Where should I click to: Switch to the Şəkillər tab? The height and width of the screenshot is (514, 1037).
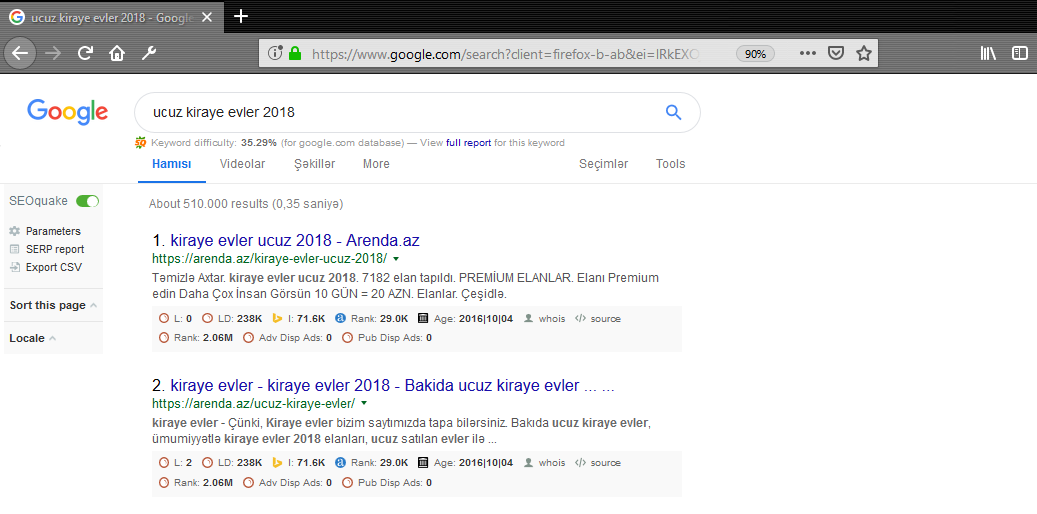coord(314,164)
